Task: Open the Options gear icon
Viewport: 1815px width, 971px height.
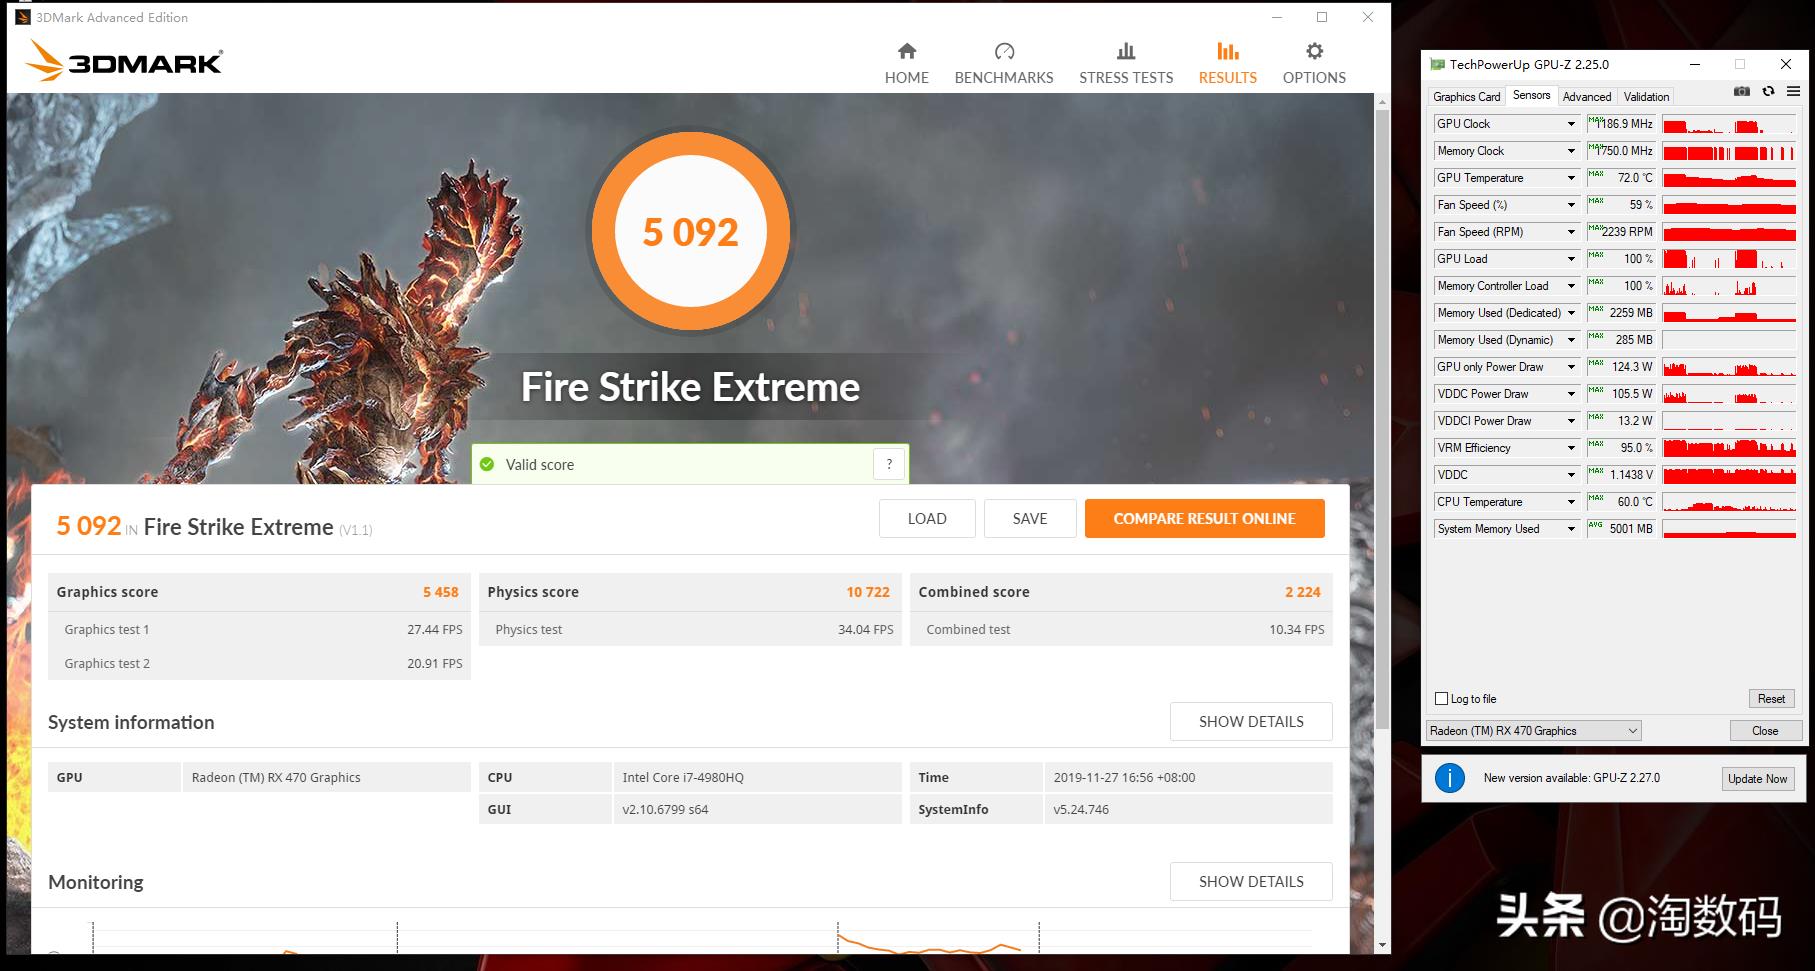Action: click(1314, 51)
